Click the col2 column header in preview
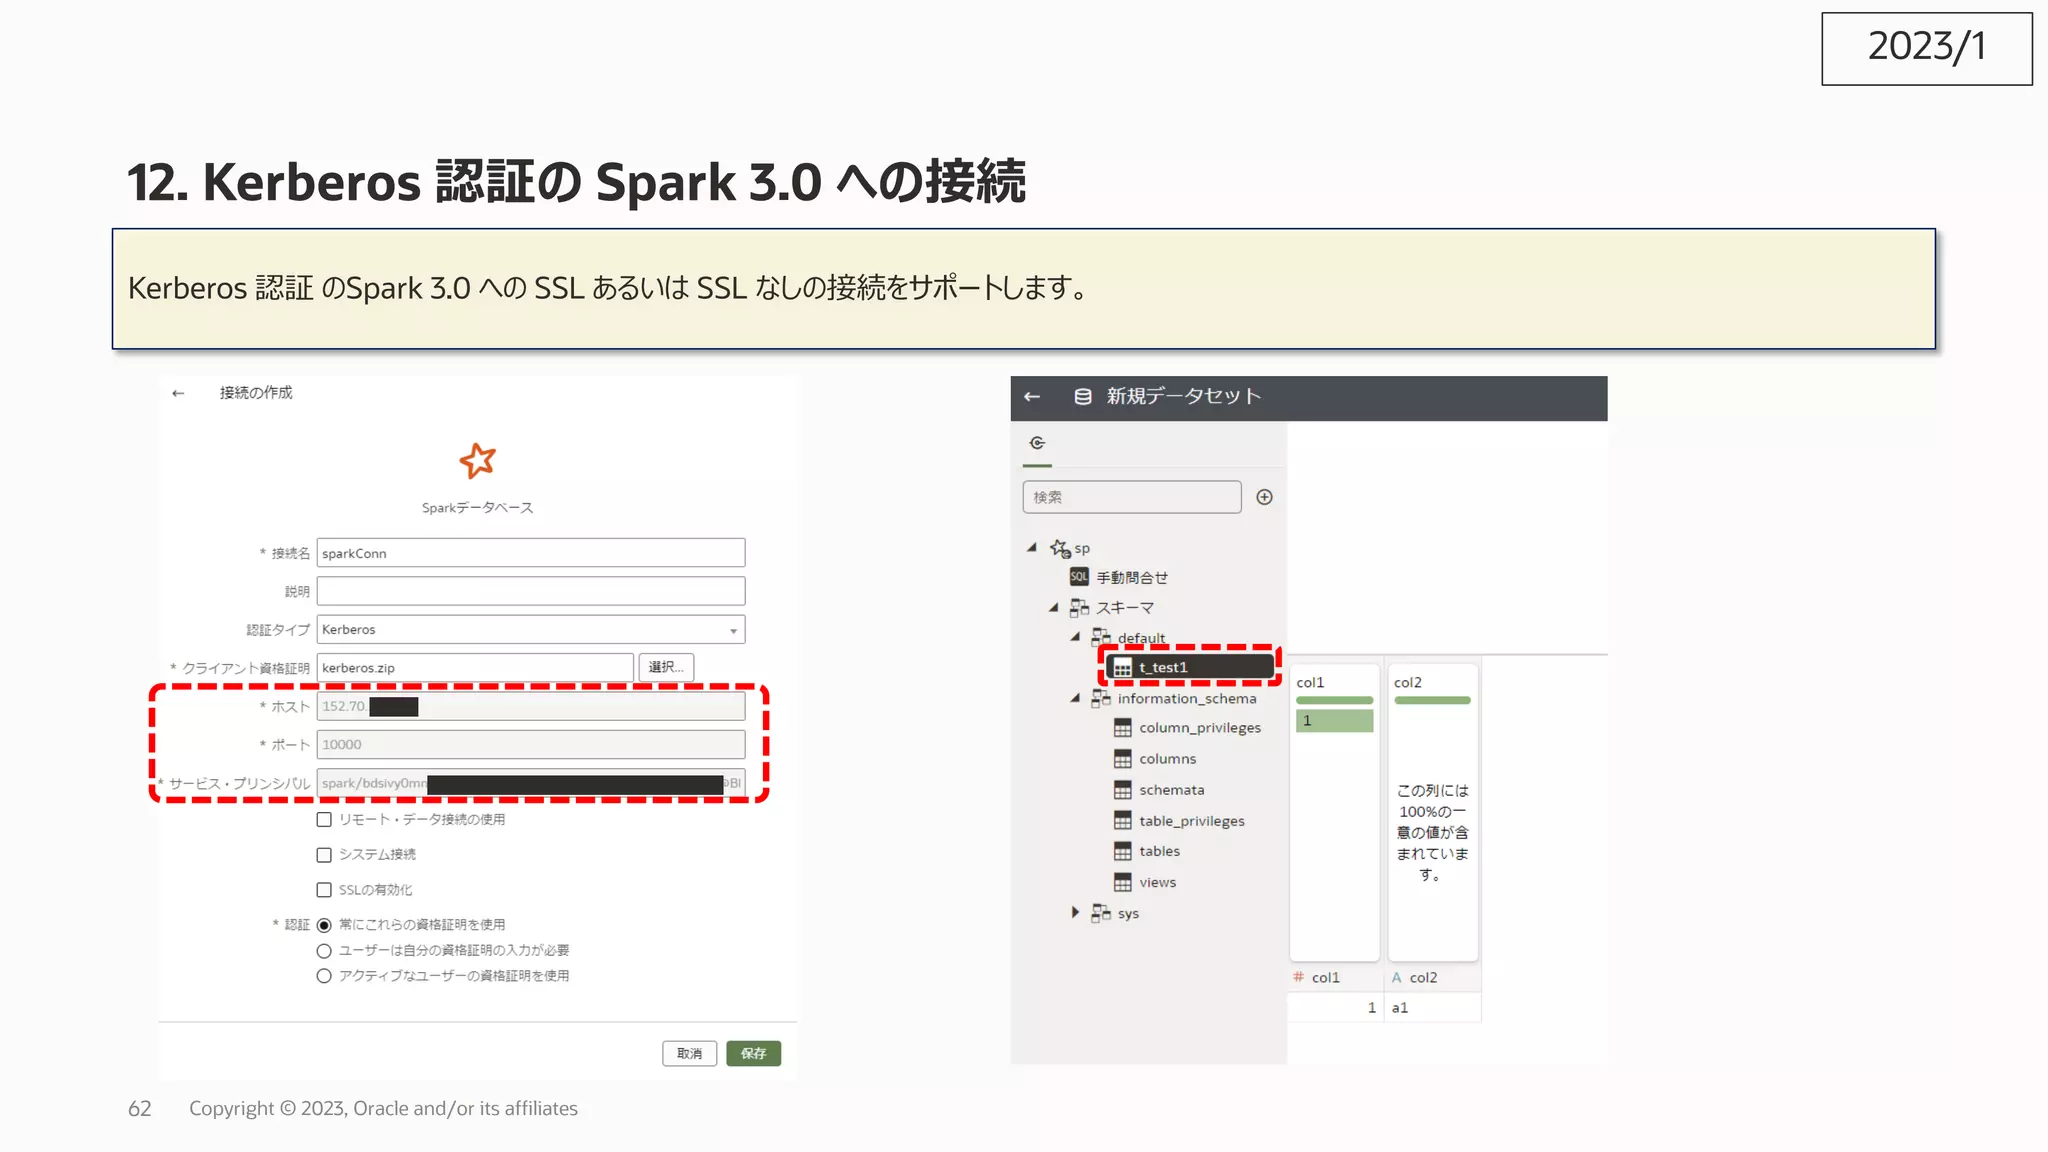Screen dimensions: 2048x1152 (x=1432, y=977)
